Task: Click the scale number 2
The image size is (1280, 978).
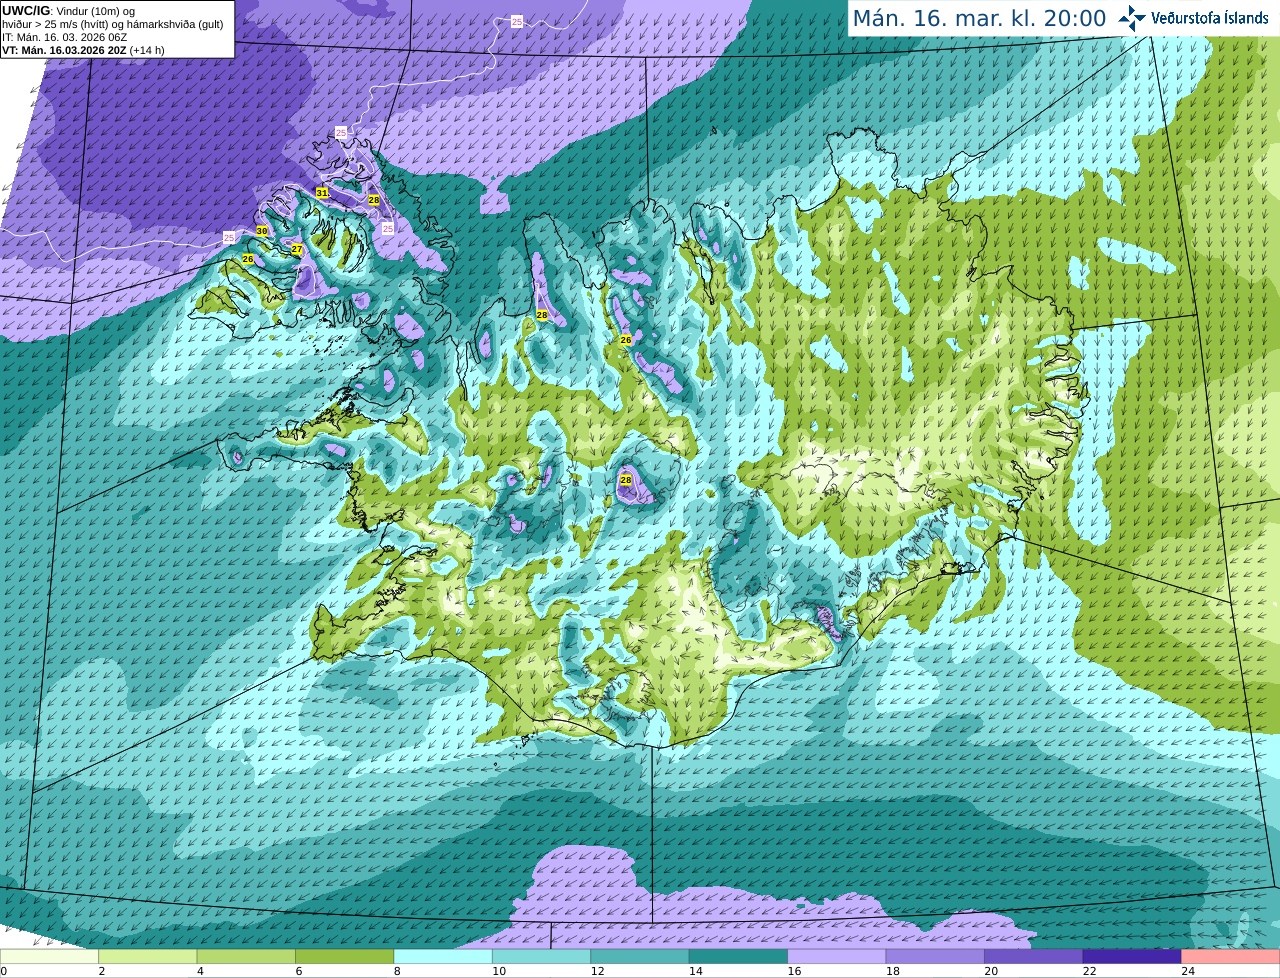Action: click(101, 971)
